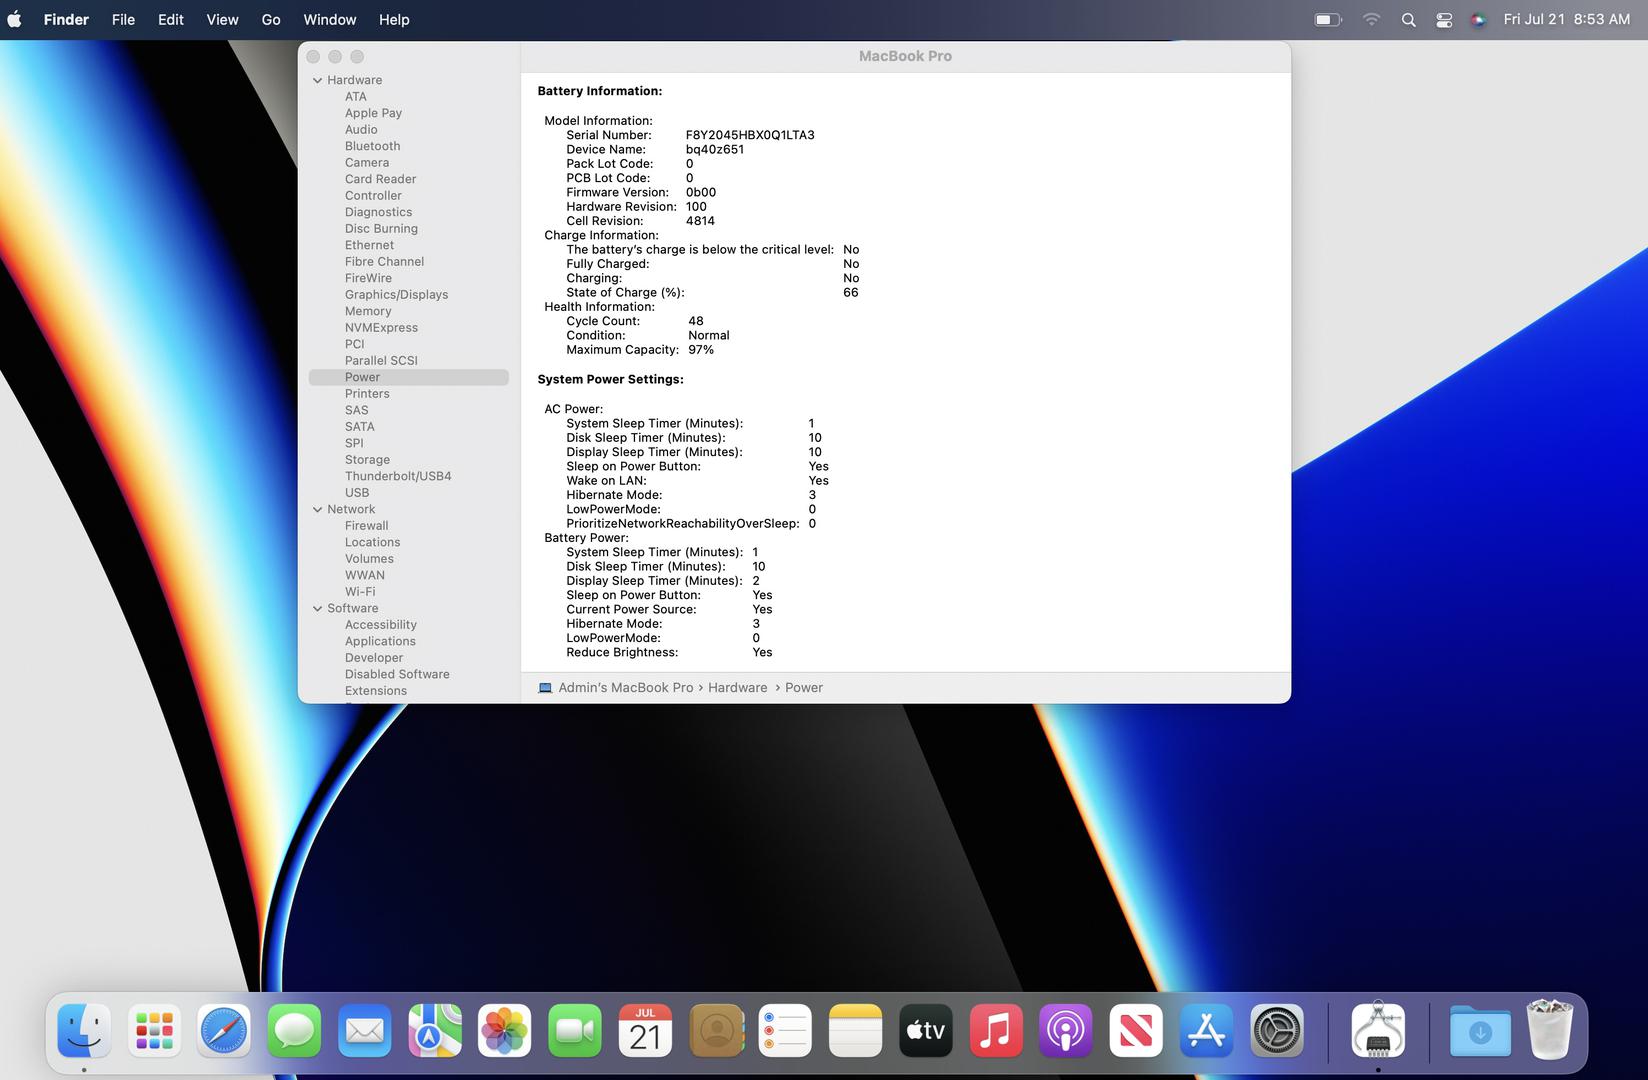Select Memory in the sidebar

[368, 311]
